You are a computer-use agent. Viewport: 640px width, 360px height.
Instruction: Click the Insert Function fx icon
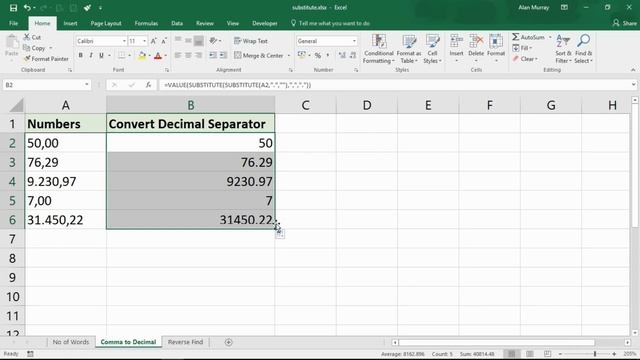tap(148, 85)
